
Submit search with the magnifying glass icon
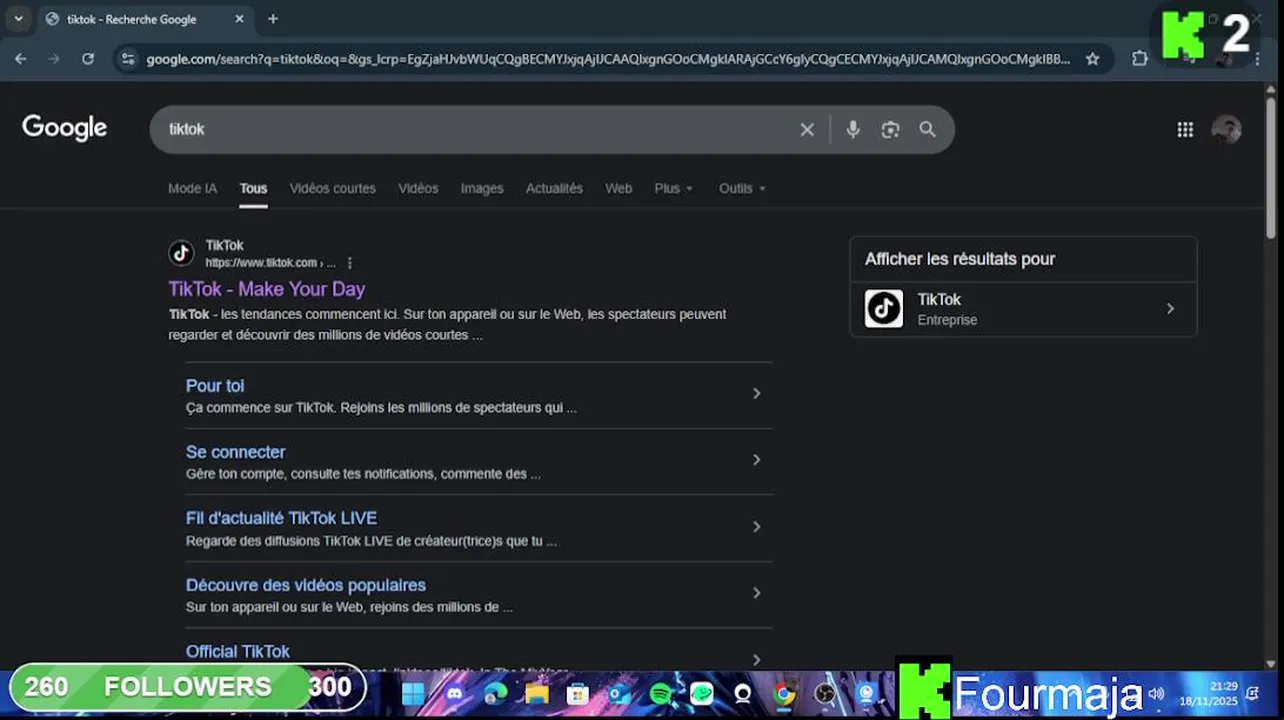(x=928, y=129)
